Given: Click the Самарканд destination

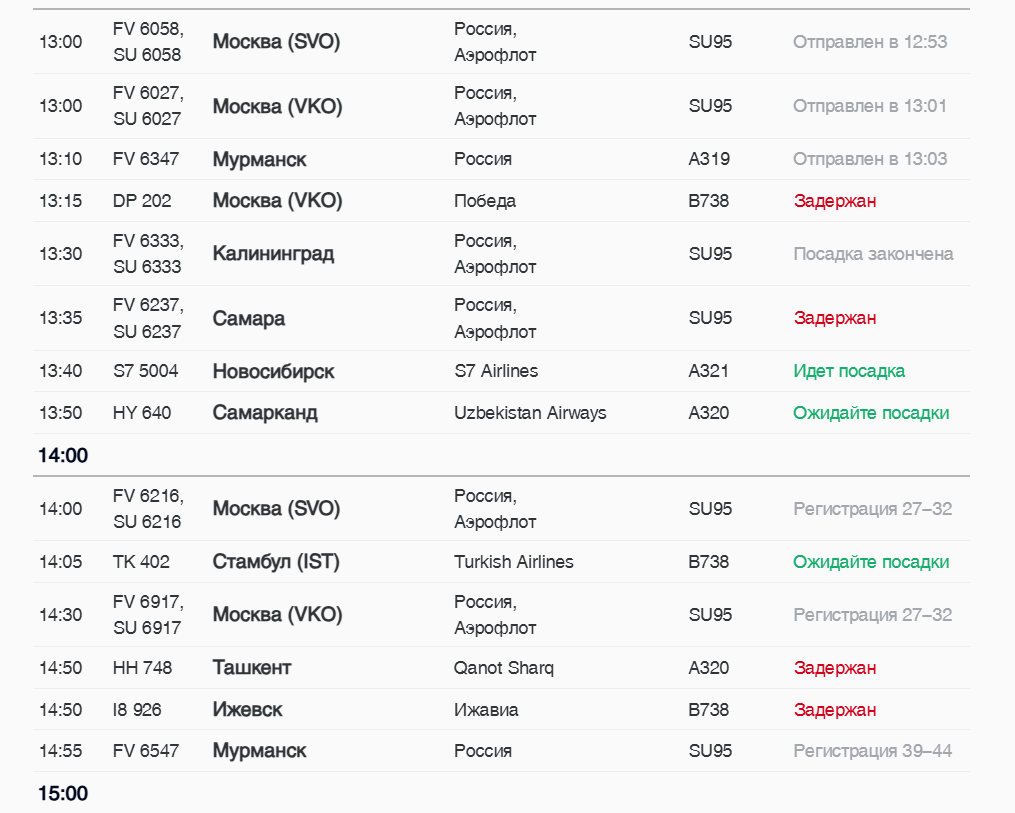Looking at the screenshot, I should point(264,413).
